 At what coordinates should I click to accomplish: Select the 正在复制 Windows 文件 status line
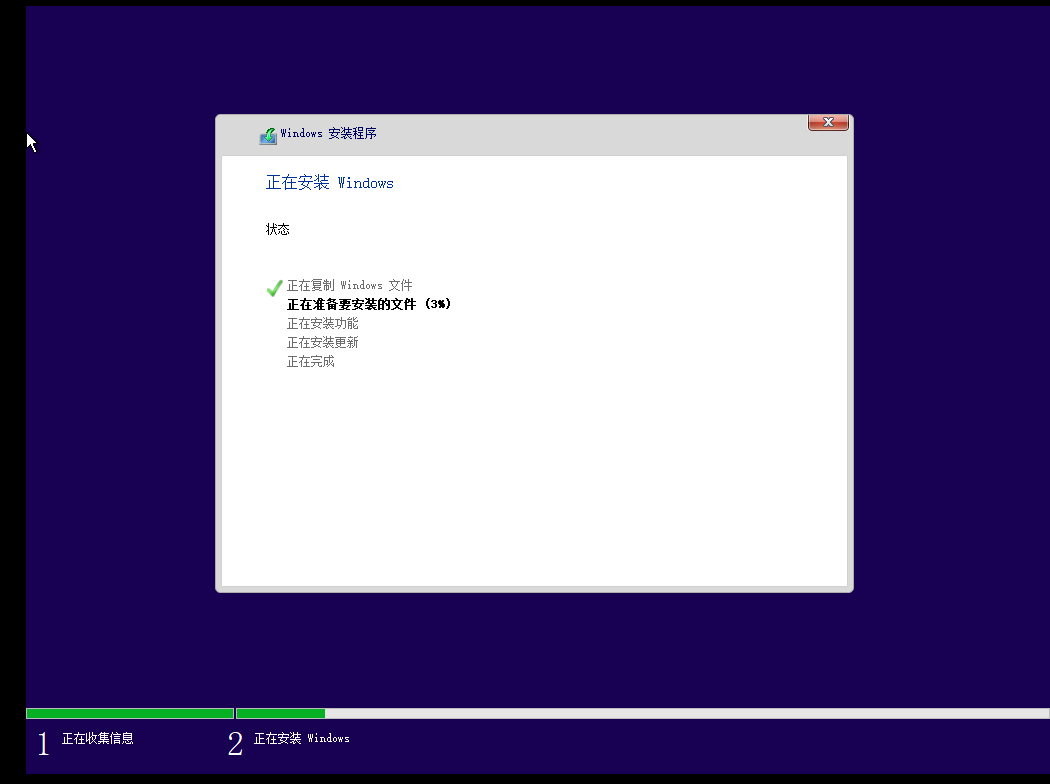tap(350, 285)
